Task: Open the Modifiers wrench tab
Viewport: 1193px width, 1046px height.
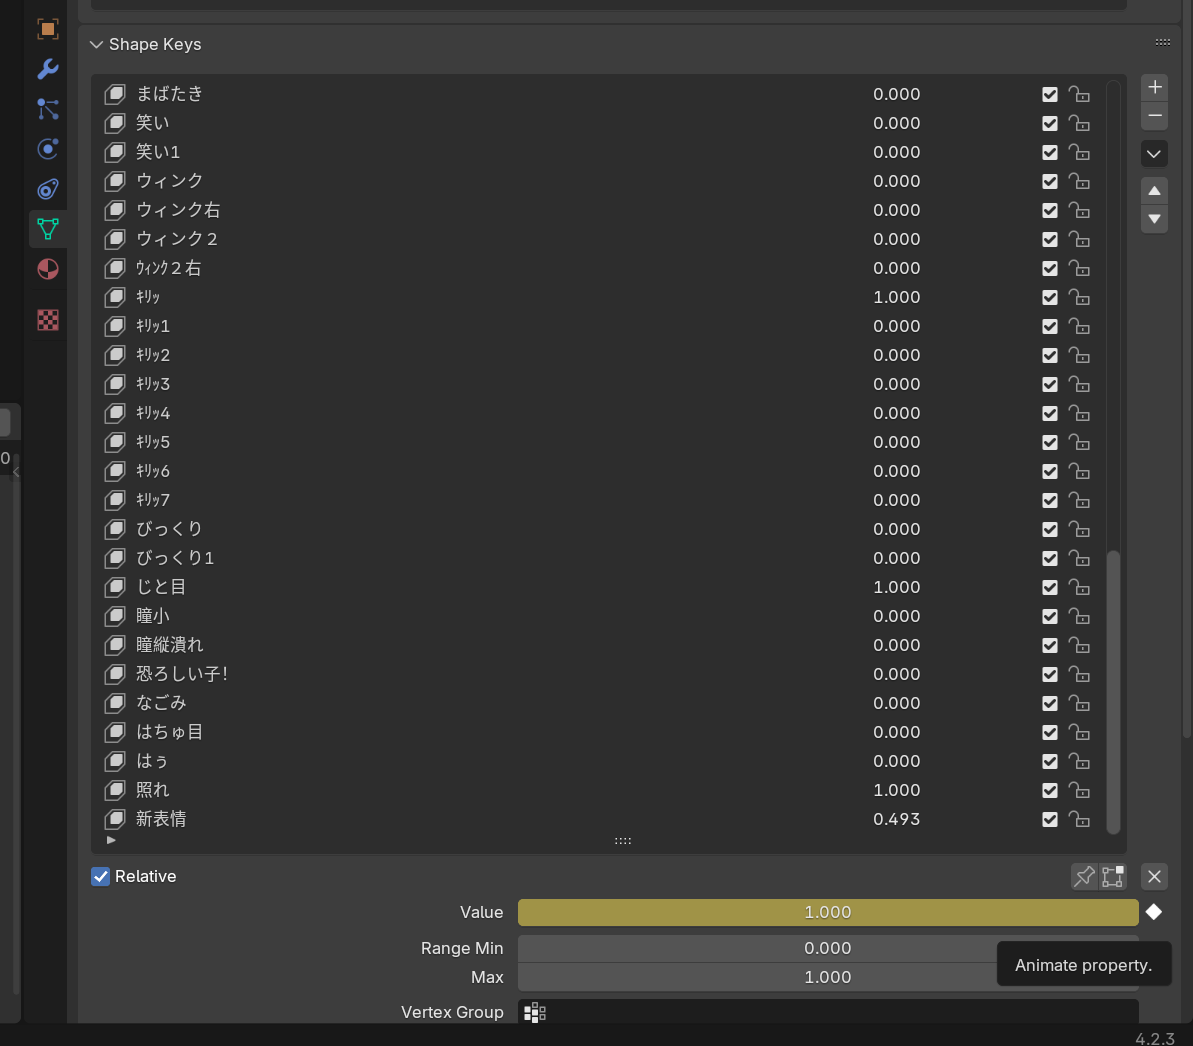Action: 48,69
